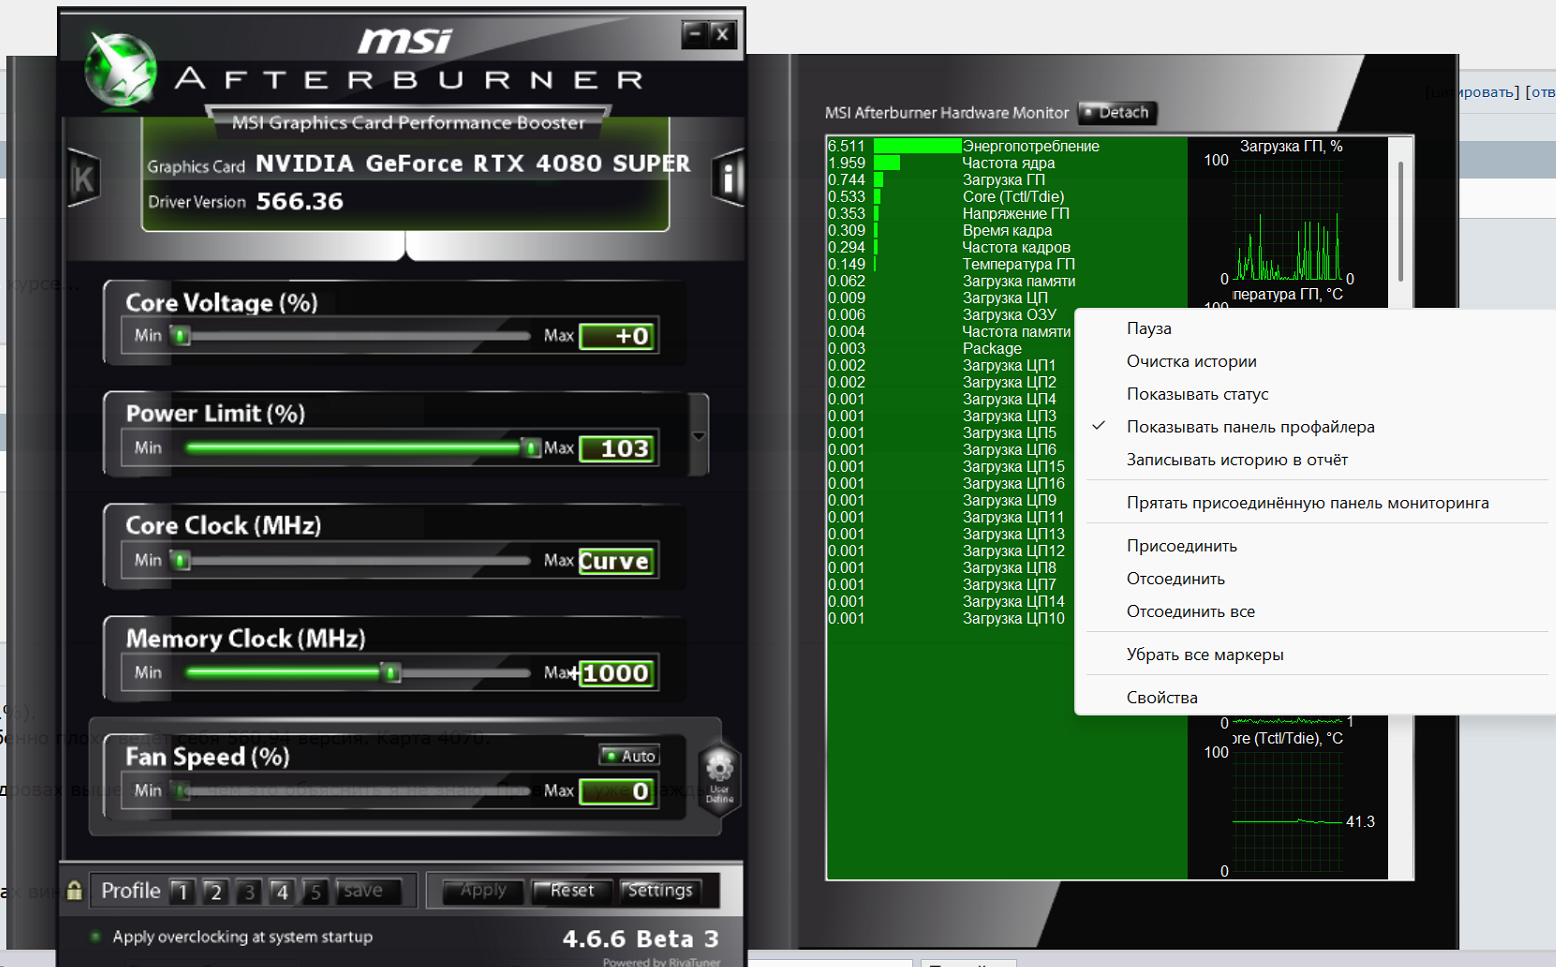Click the Afterburner logo emblem
Image resolution: width=1556 pixels, height=967 pixels.
(x=121, y=68)
